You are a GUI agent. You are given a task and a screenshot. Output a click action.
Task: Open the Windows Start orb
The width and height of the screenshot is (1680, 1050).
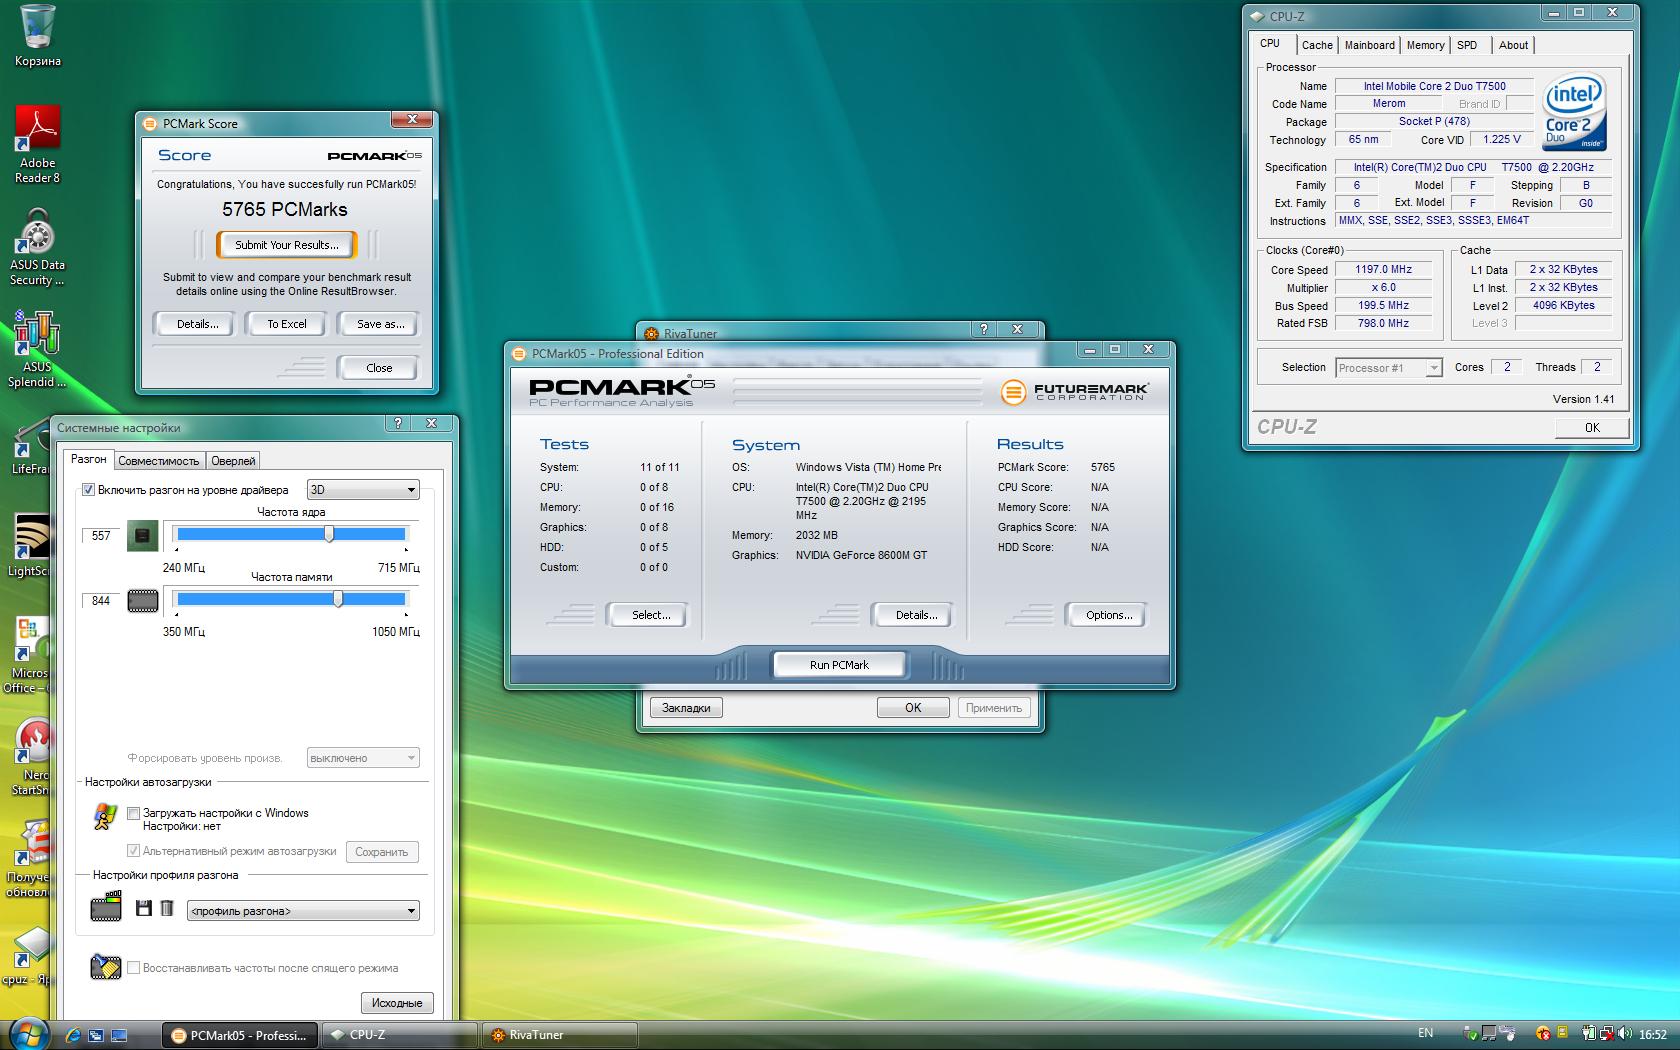(x=27, y=1033)
